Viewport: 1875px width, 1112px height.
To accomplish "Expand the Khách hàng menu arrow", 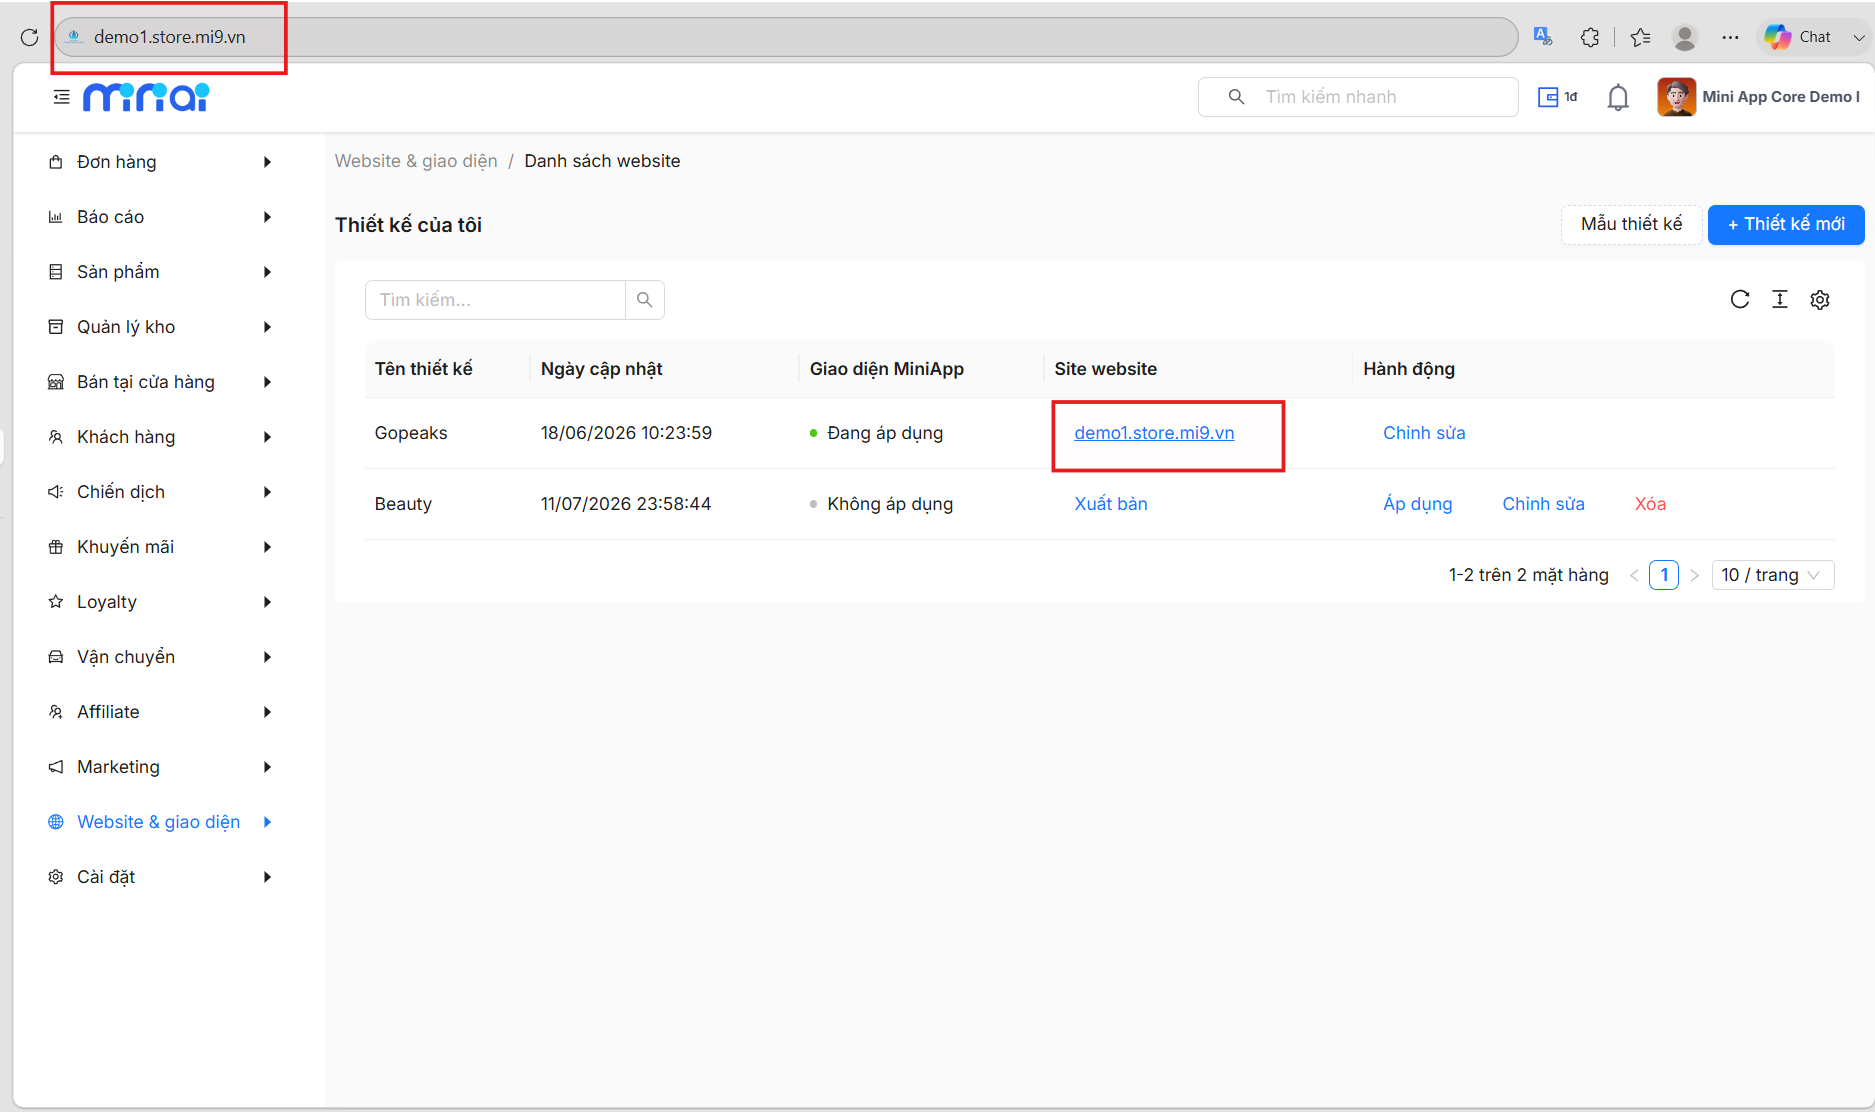I will pos(267,437).
